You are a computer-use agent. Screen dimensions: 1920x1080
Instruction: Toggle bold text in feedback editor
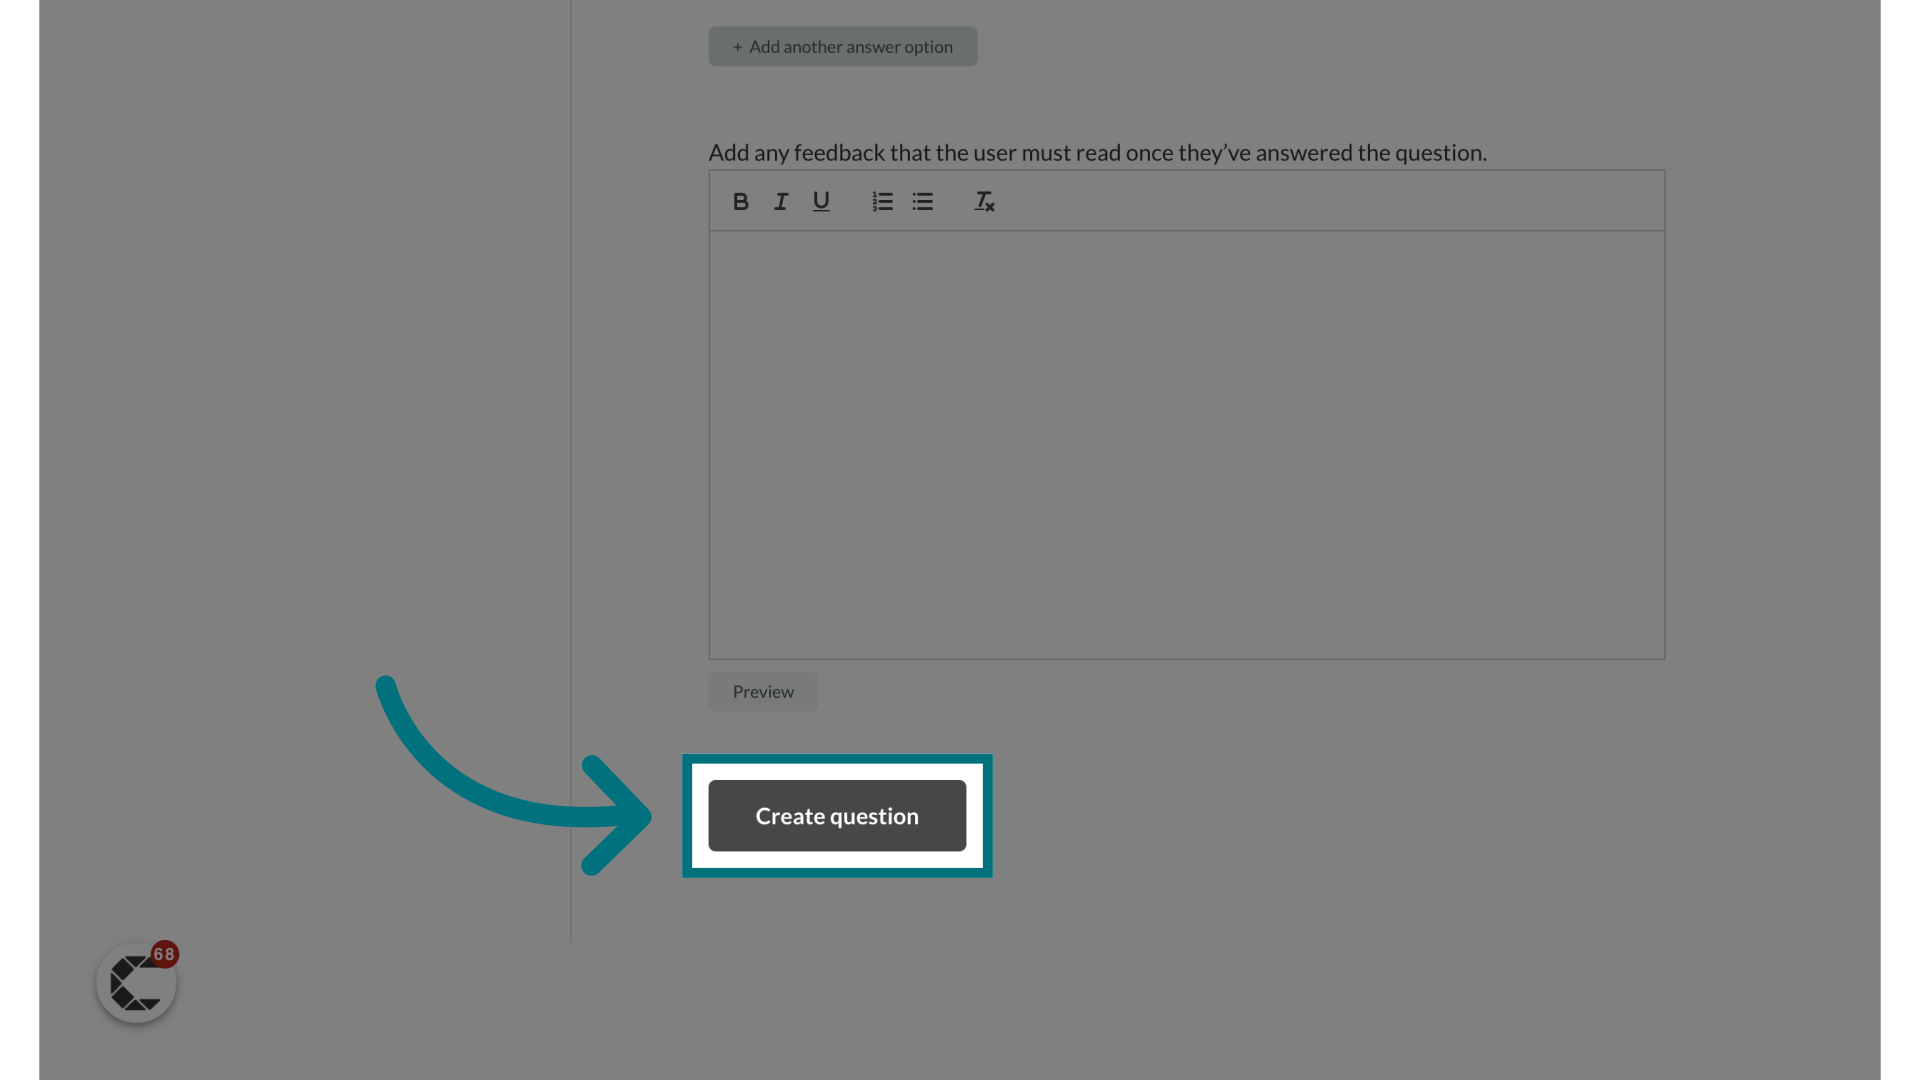coord(740,200)
